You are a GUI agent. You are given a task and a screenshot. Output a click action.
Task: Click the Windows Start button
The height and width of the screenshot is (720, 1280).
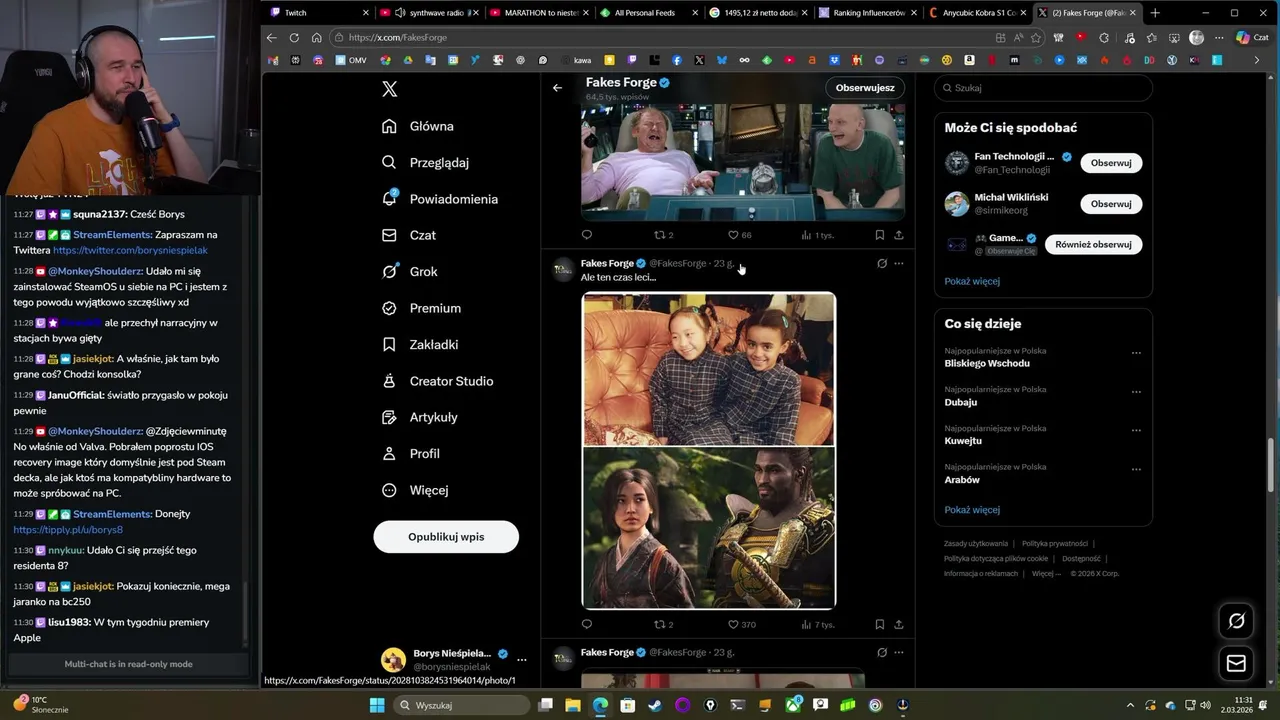377,705
